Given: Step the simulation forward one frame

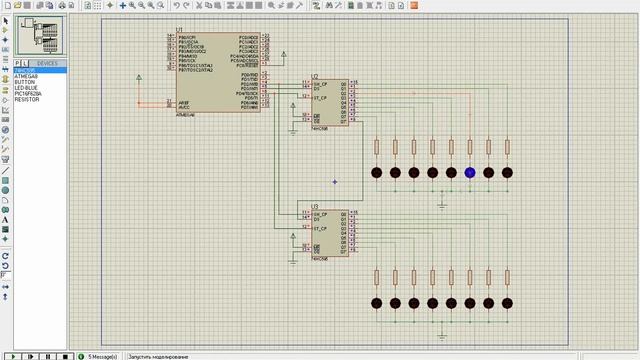Looking at the screenshot, I should click(x=30, y=356).
